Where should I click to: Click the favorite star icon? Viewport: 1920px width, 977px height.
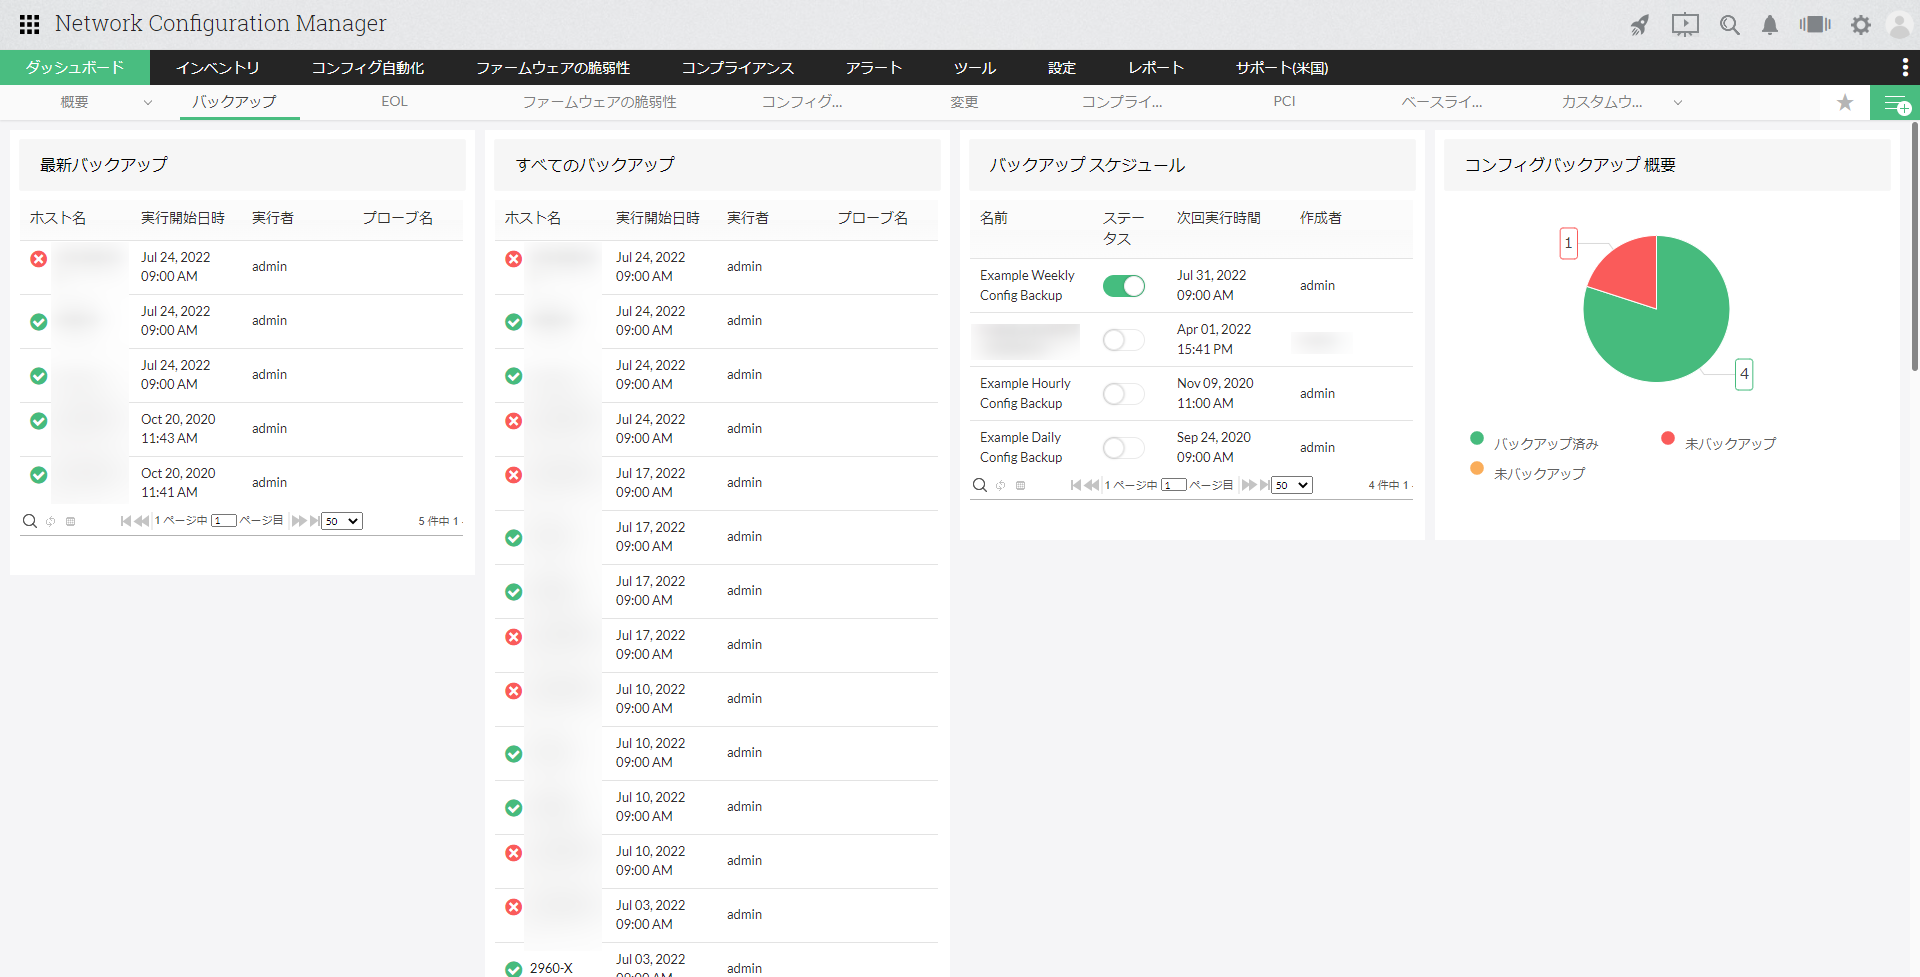pos(1845,102)
